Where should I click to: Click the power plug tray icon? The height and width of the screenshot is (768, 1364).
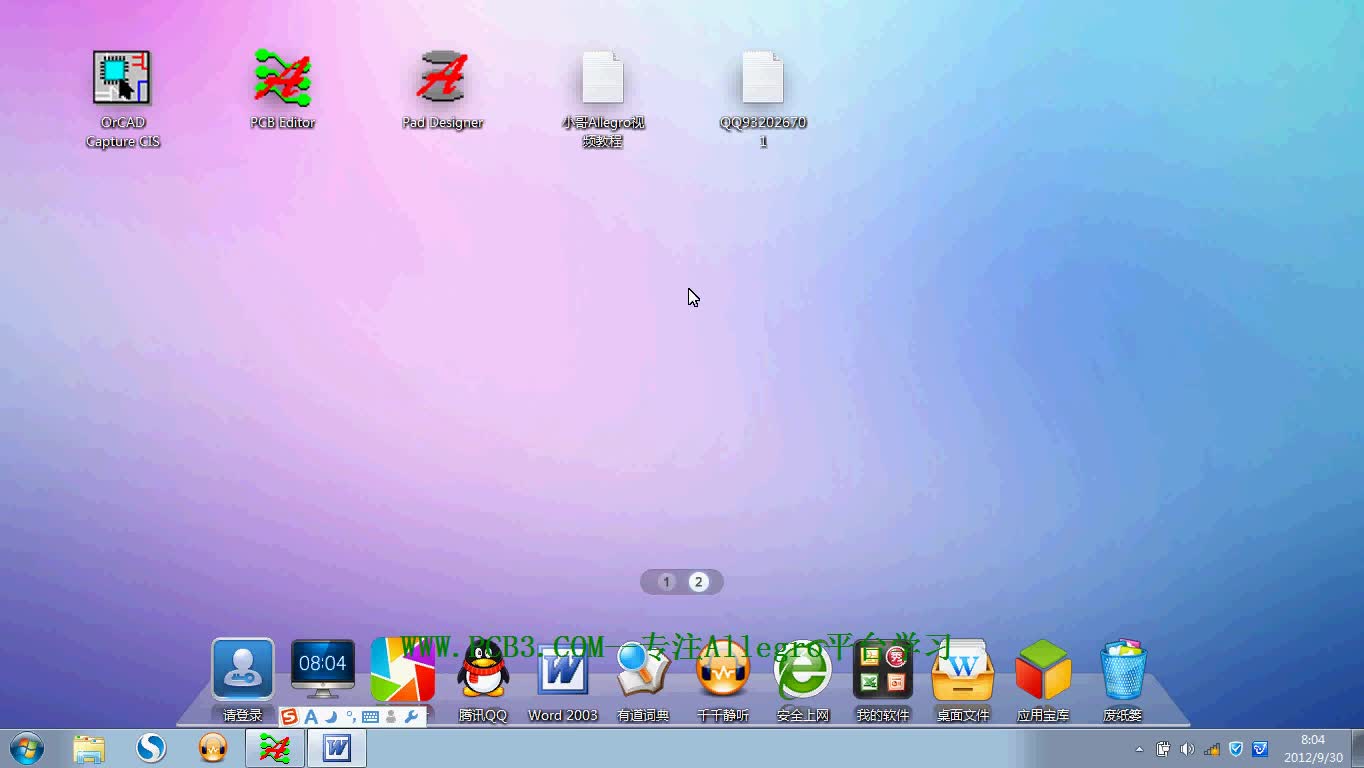[x=1163, y=749]
